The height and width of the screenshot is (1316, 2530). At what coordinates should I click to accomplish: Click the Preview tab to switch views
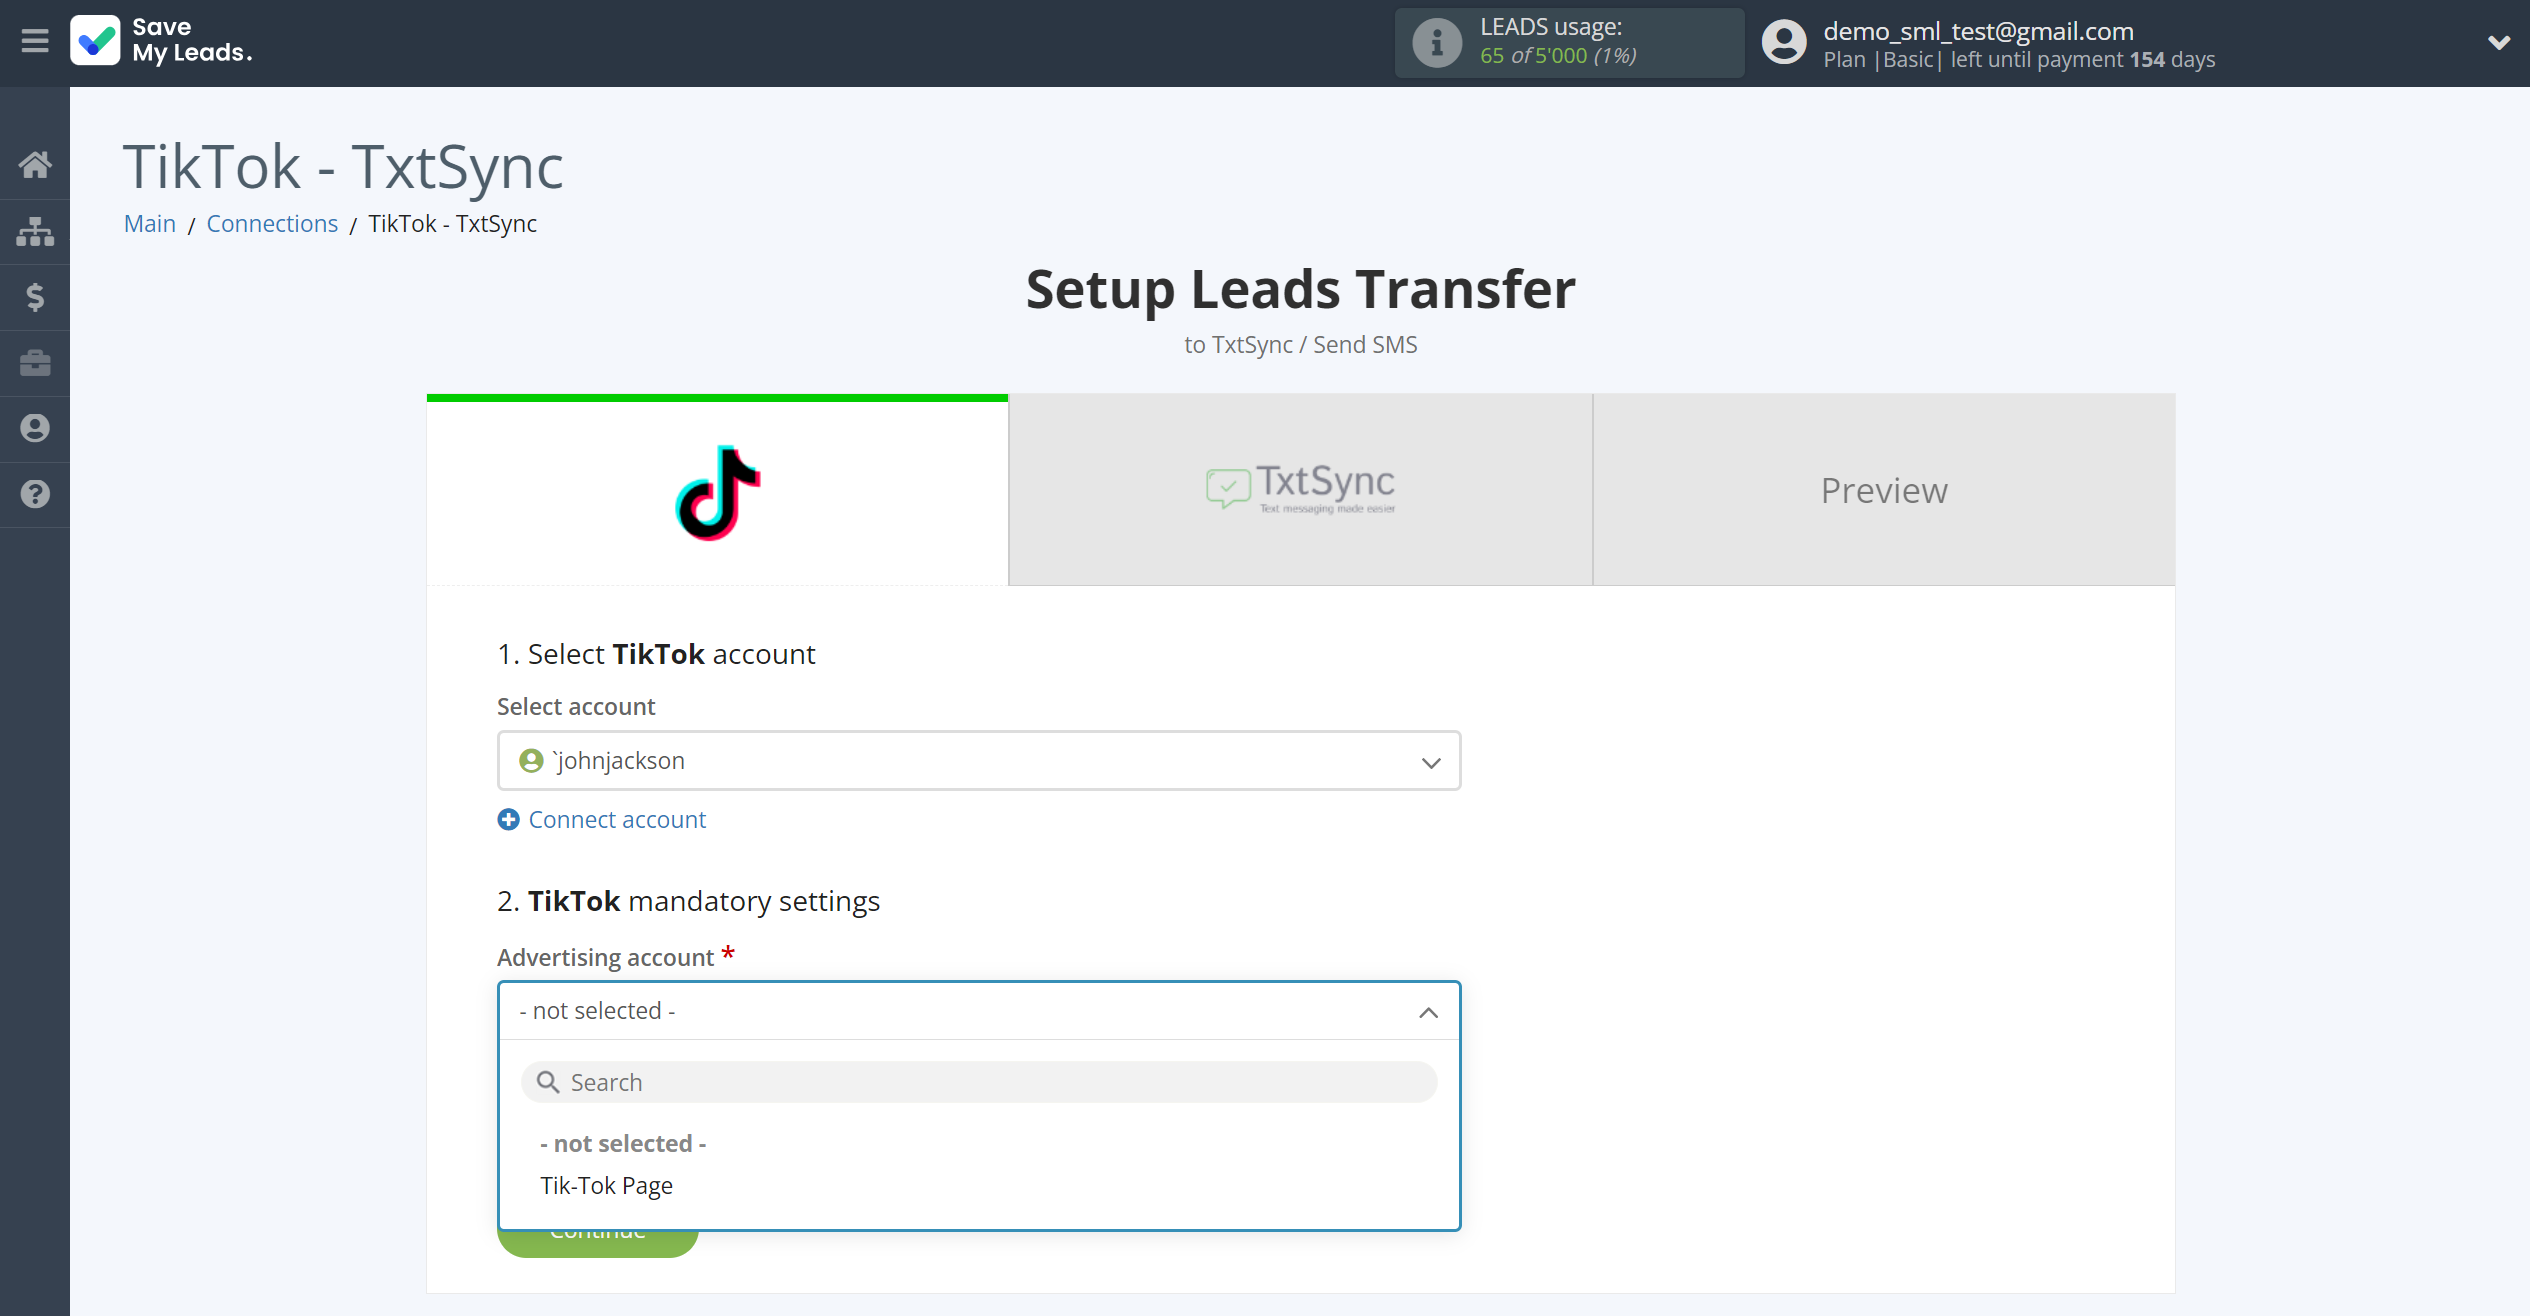click(x=1884, y=491)
